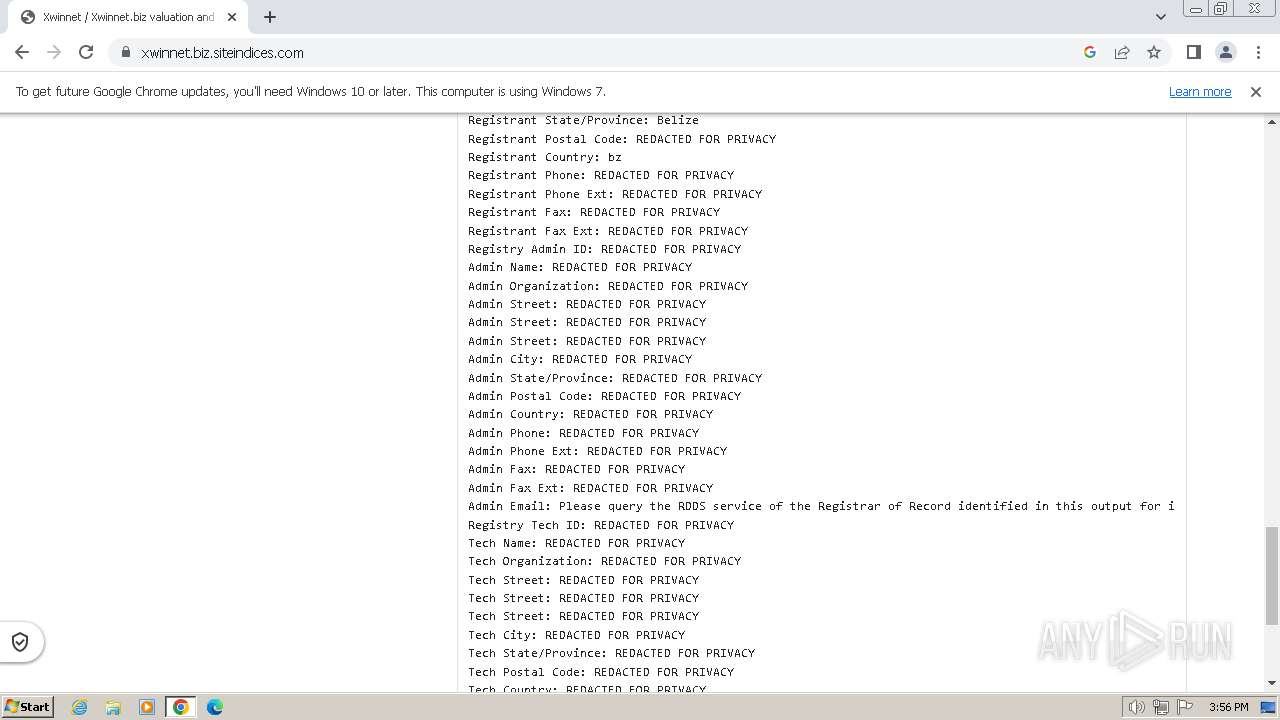1280x720 pixels.
Task: Select 'Admin Fax Ext' line
Action: (x=590, y=488)
